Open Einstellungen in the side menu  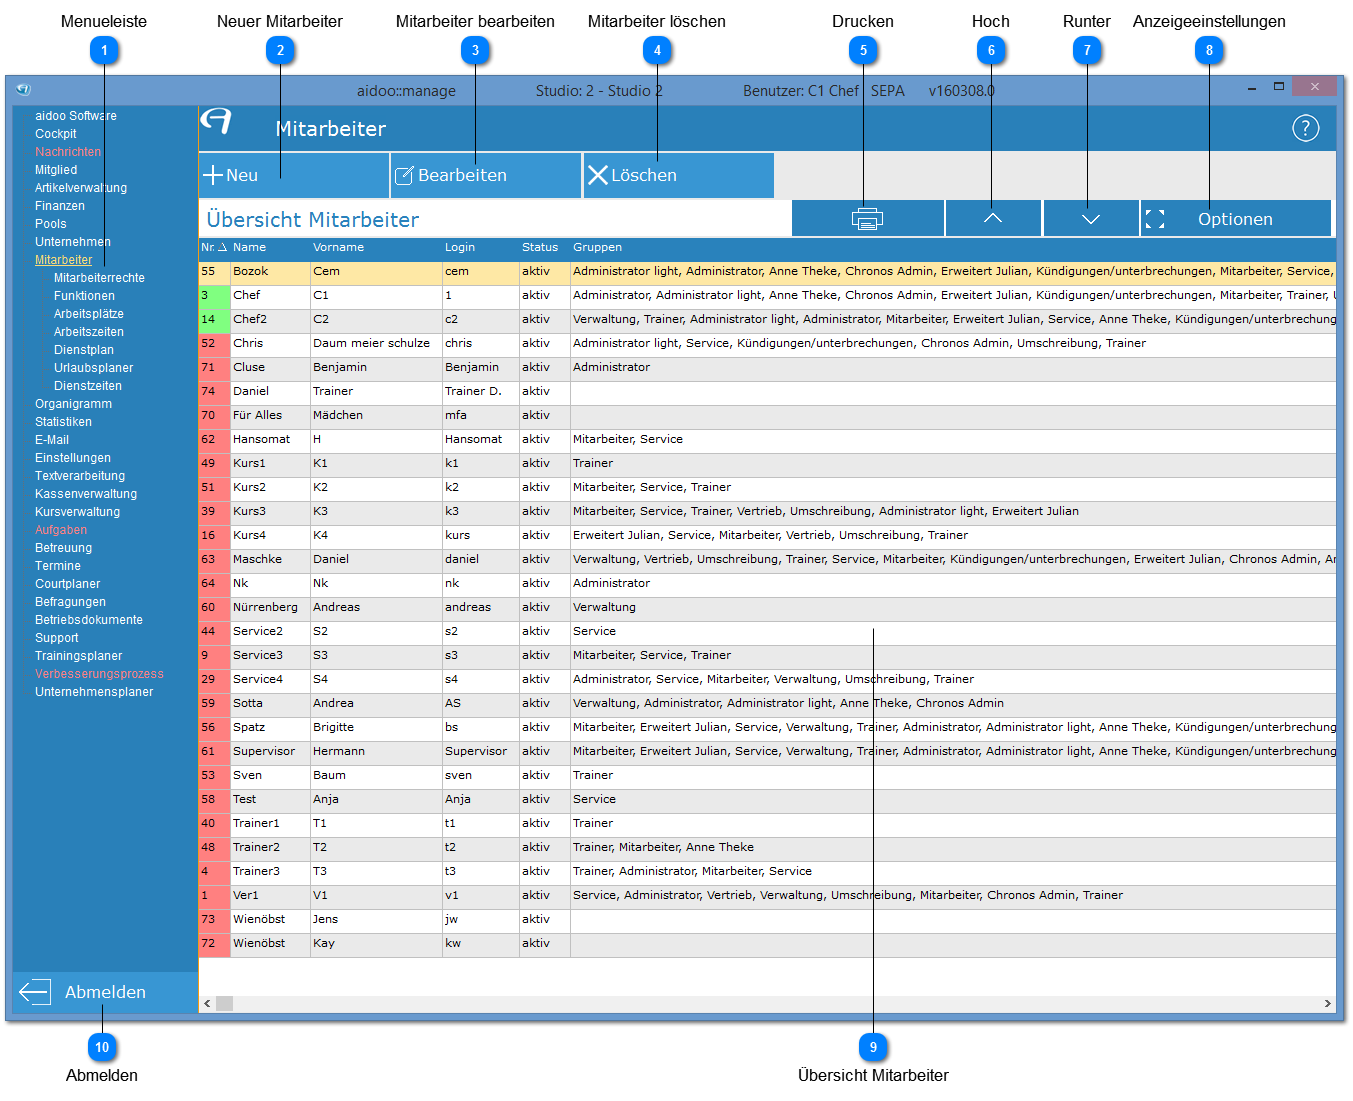(x=73, y=458)
